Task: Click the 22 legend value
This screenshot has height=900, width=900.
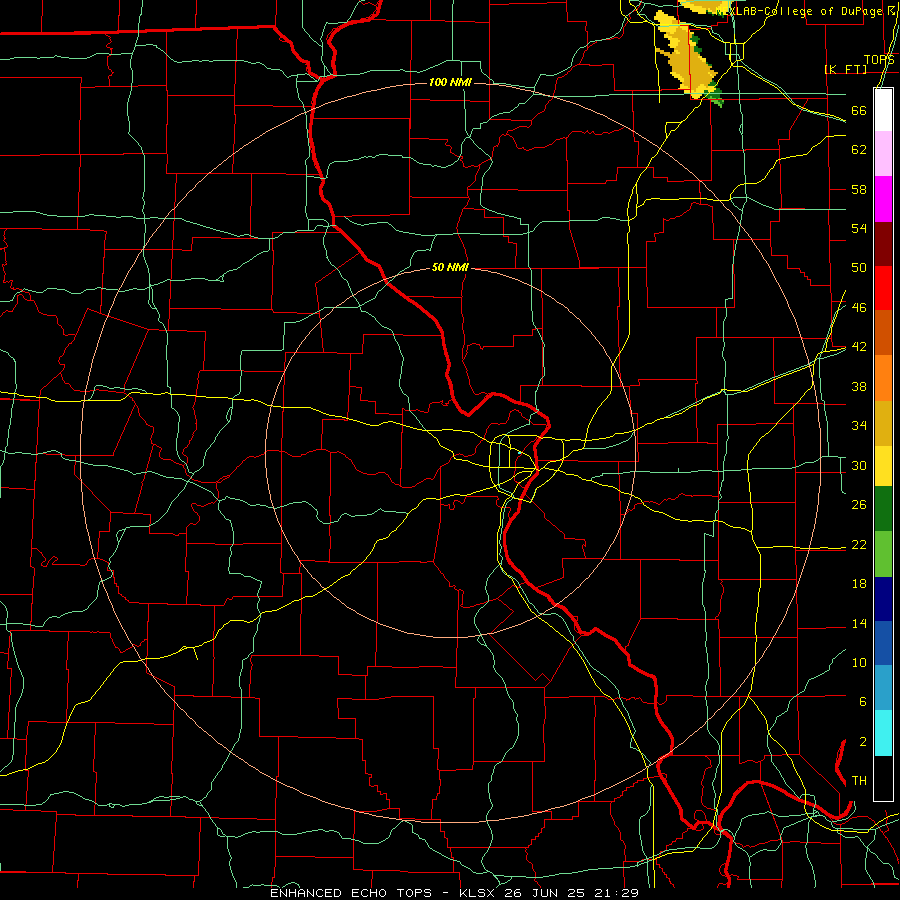Action: (859, 544)
